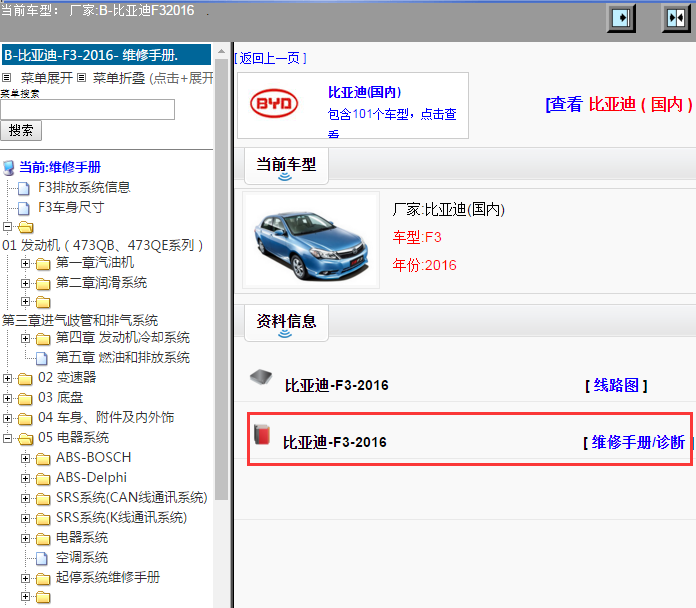Click open folder icon for 05 电器系统

[25, 439]
